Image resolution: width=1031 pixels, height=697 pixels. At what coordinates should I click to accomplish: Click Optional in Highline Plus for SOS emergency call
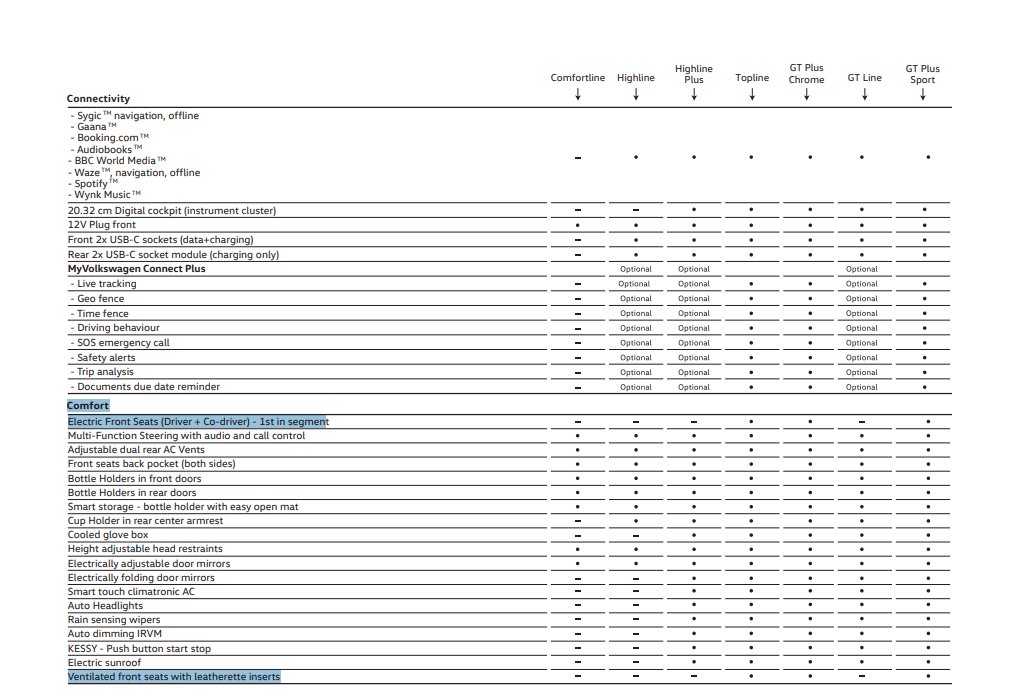[x=694, y=343]
